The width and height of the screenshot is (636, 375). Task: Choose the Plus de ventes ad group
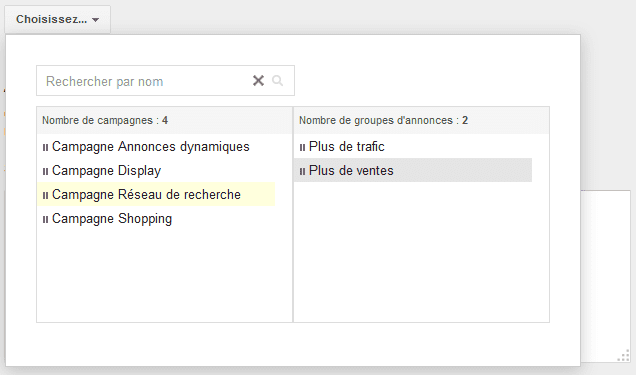tap(413, 170)
